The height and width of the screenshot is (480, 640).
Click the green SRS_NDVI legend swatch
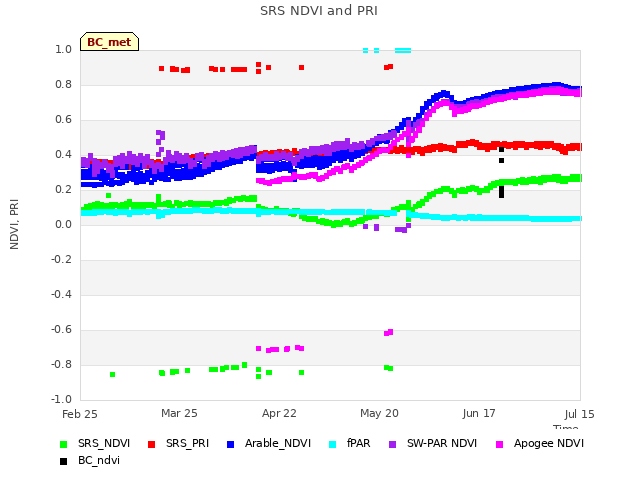pos(63,444)
